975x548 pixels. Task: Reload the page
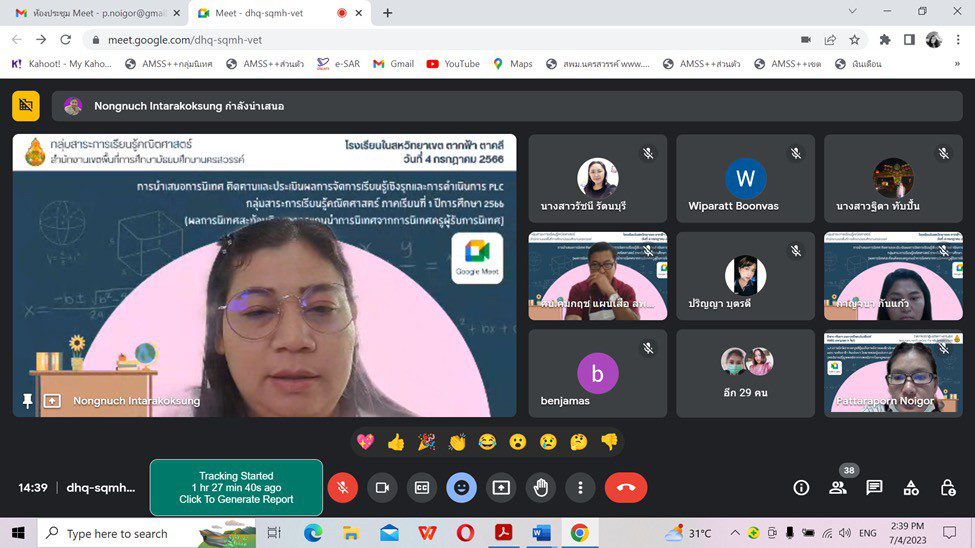[65, 40]
